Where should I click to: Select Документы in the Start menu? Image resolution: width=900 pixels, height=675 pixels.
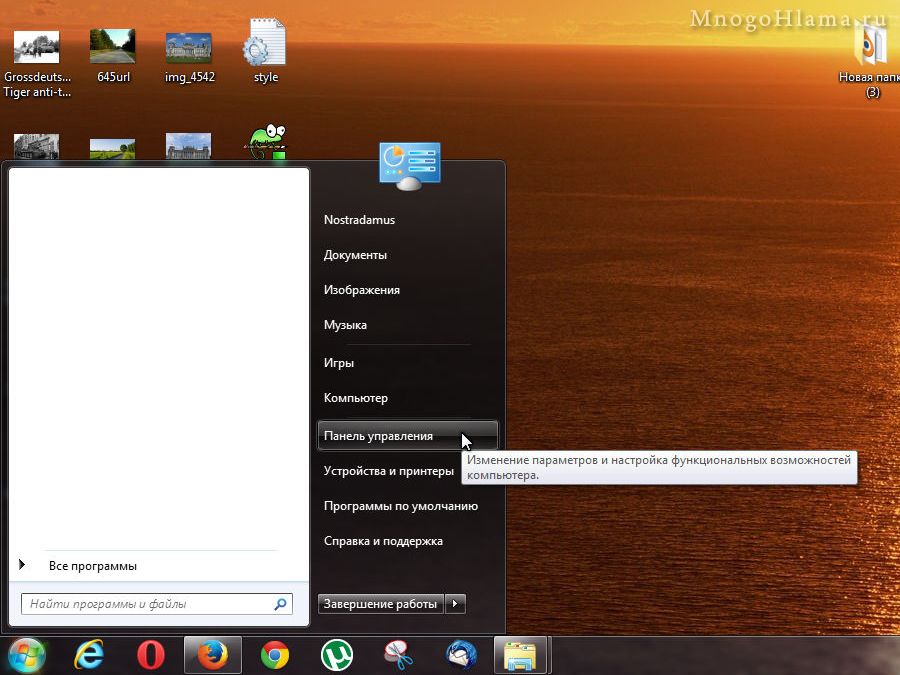click(355, 255)
